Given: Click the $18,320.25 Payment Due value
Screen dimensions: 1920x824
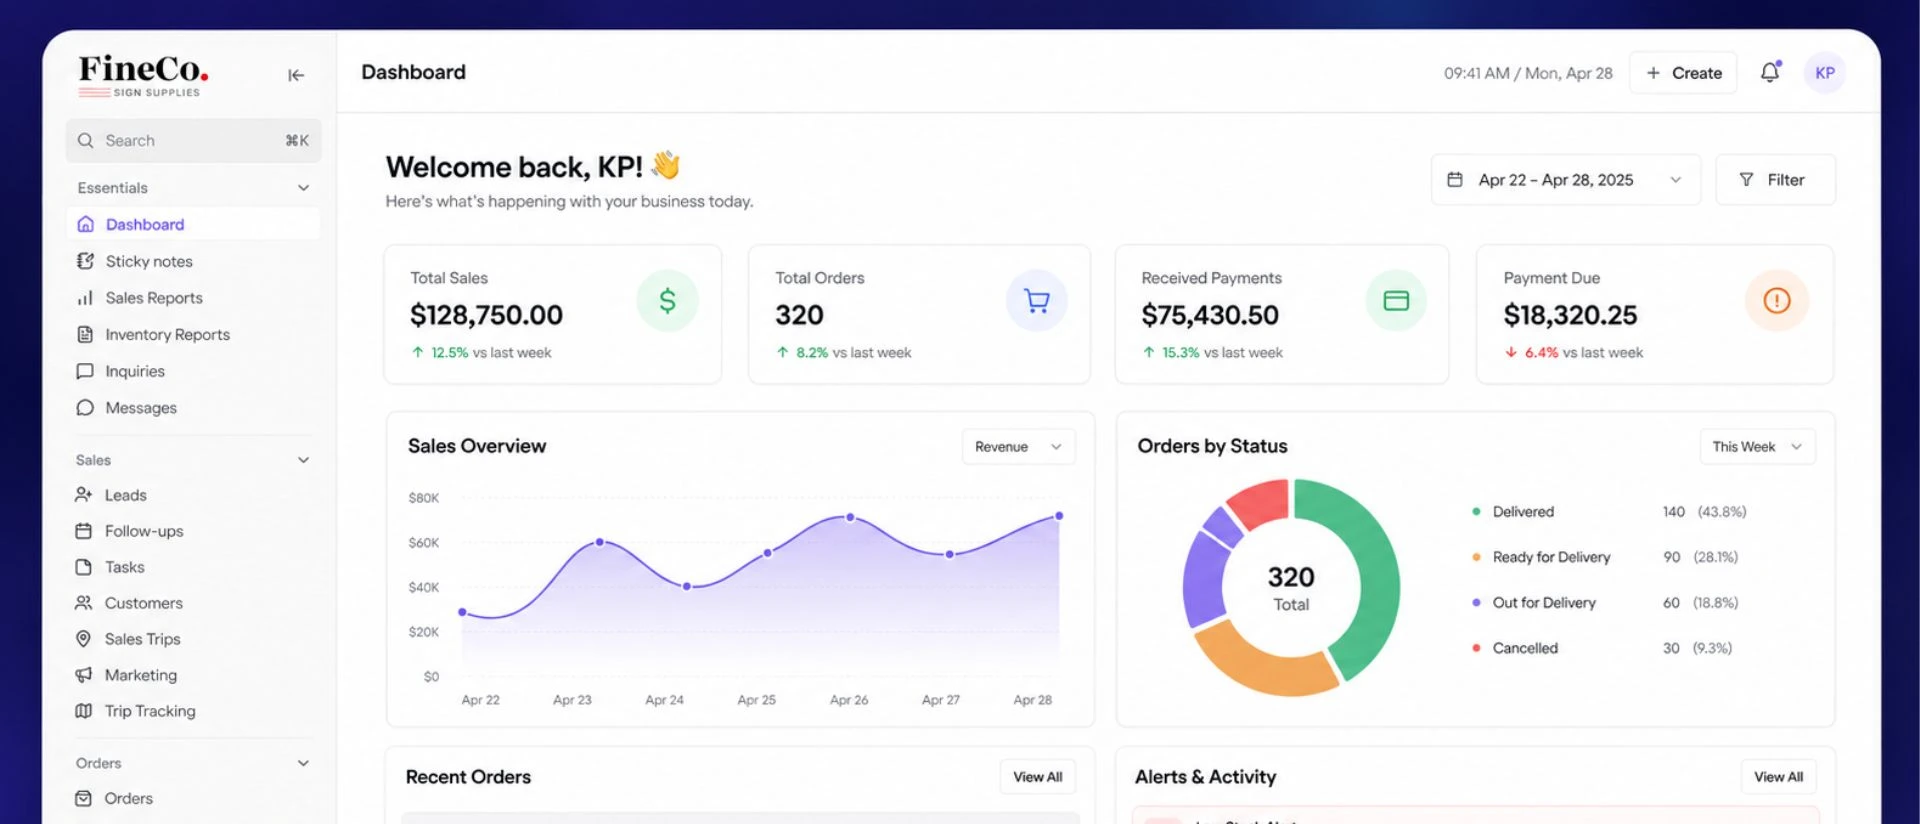Looking at the screenshot, I should click(x=1570, y=315).
